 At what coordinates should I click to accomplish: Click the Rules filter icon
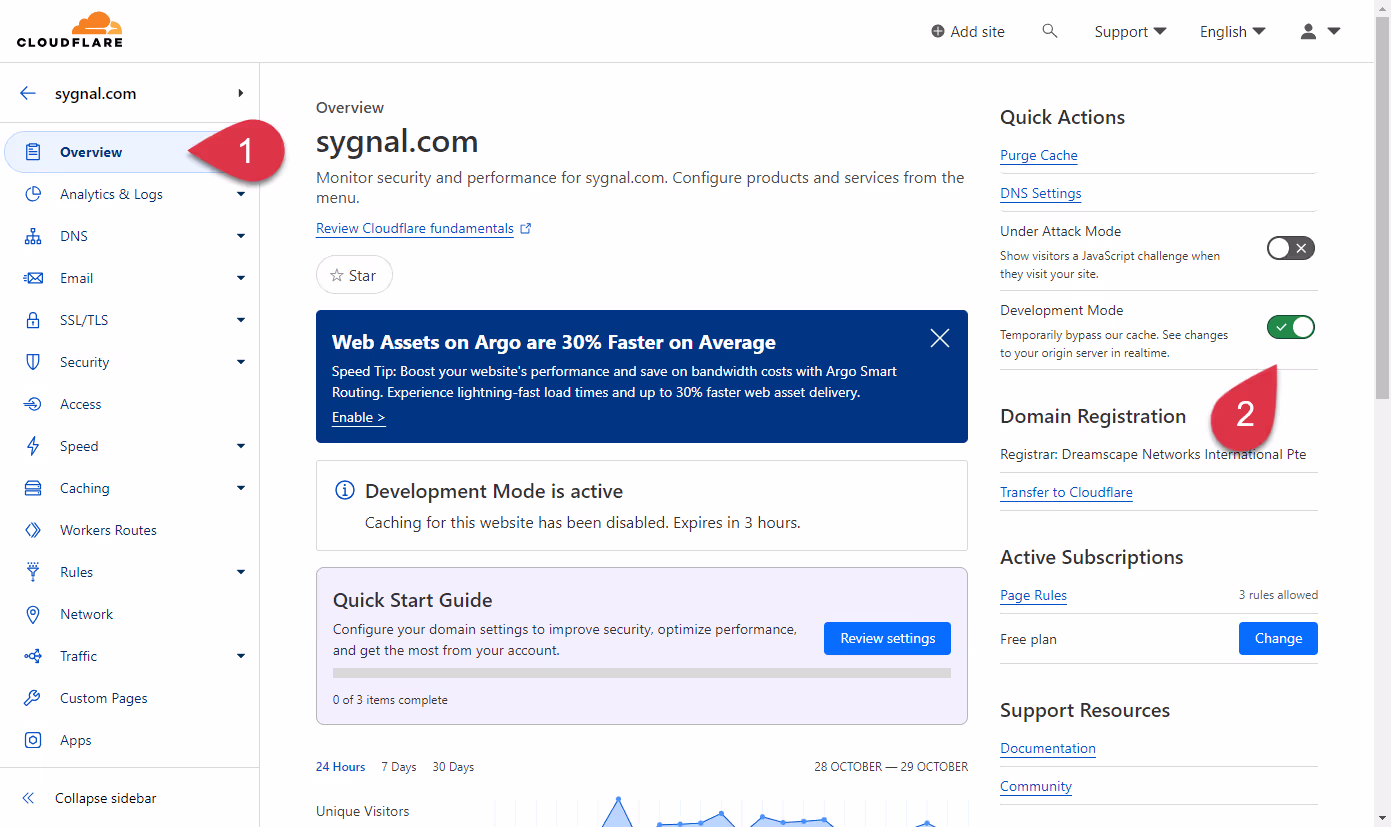[x=33, y=572]
